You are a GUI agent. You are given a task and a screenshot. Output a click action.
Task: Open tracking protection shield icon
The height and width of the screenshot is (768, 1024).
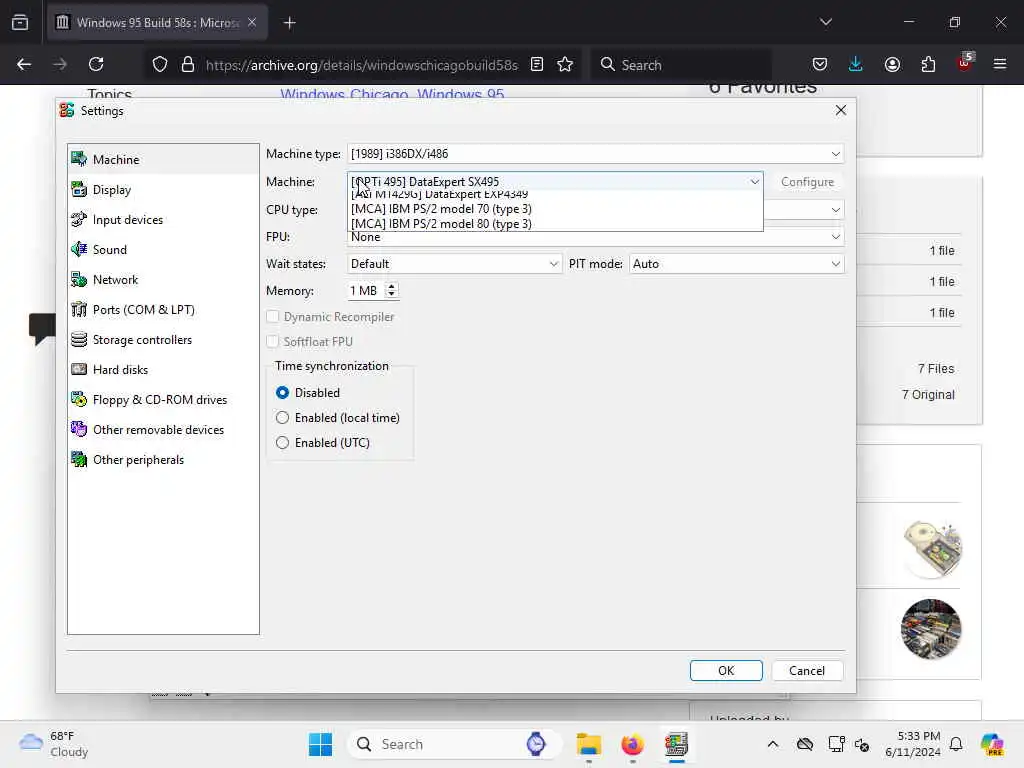[x=160, y=64]
